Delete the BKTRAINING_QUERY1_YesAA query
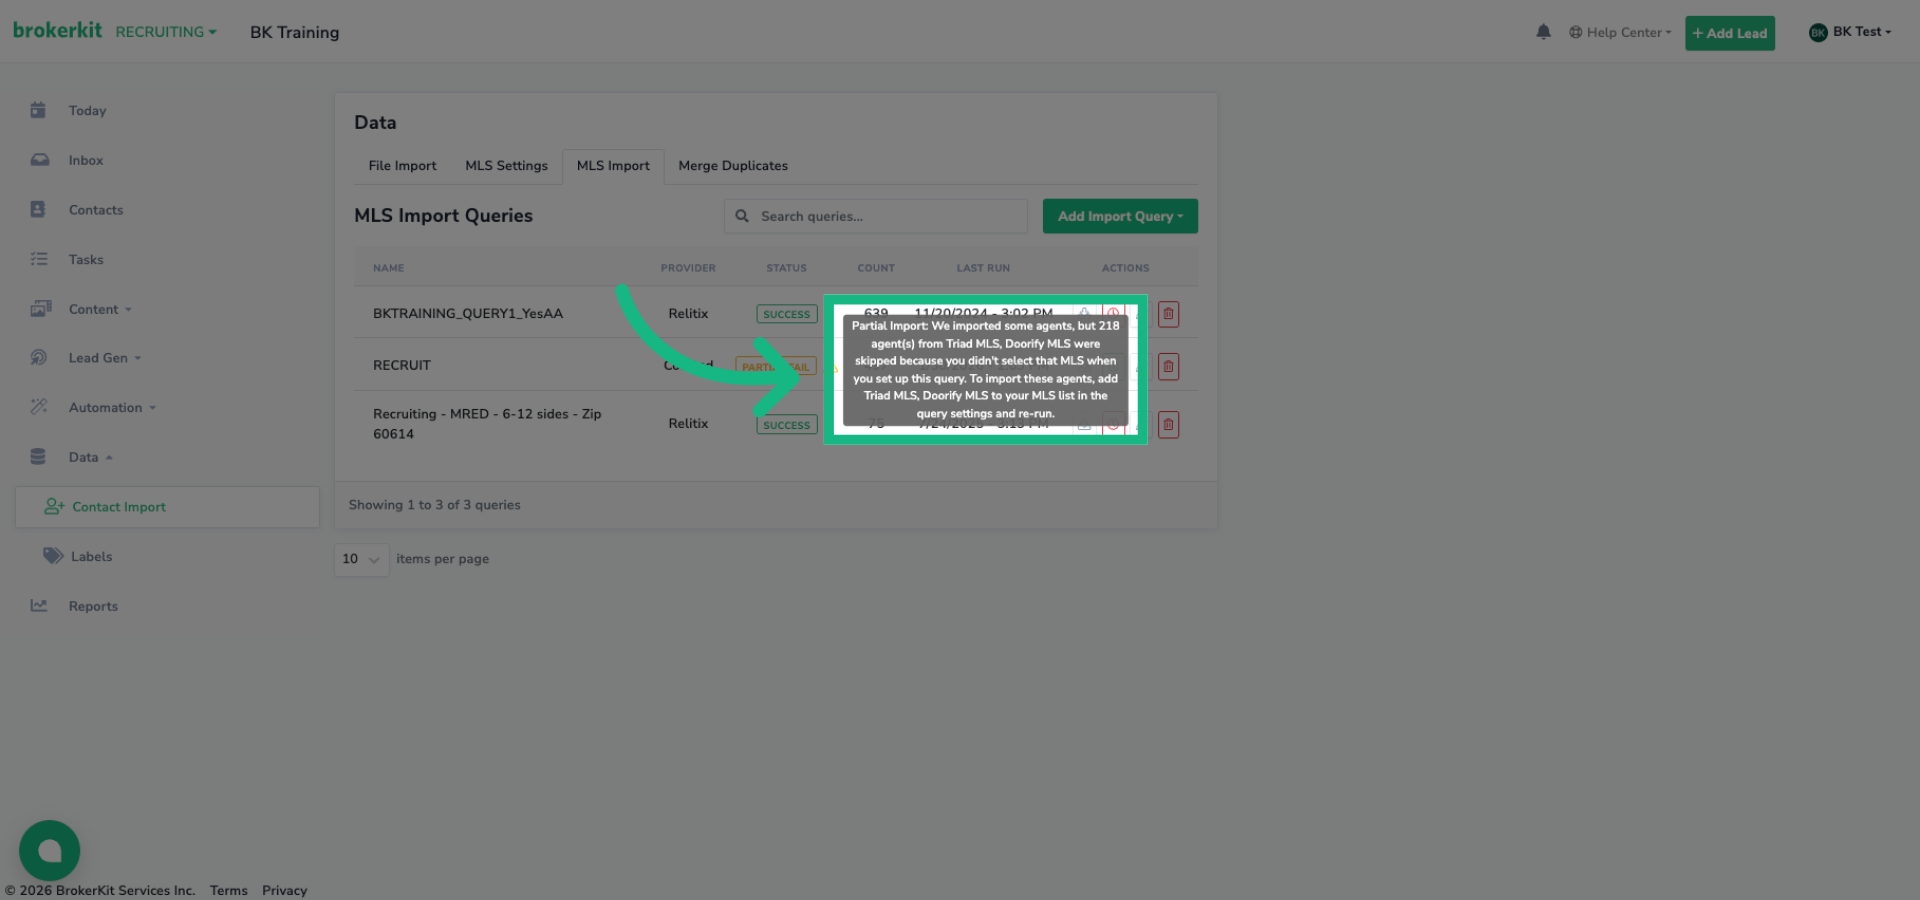 tap(1168, 314)
